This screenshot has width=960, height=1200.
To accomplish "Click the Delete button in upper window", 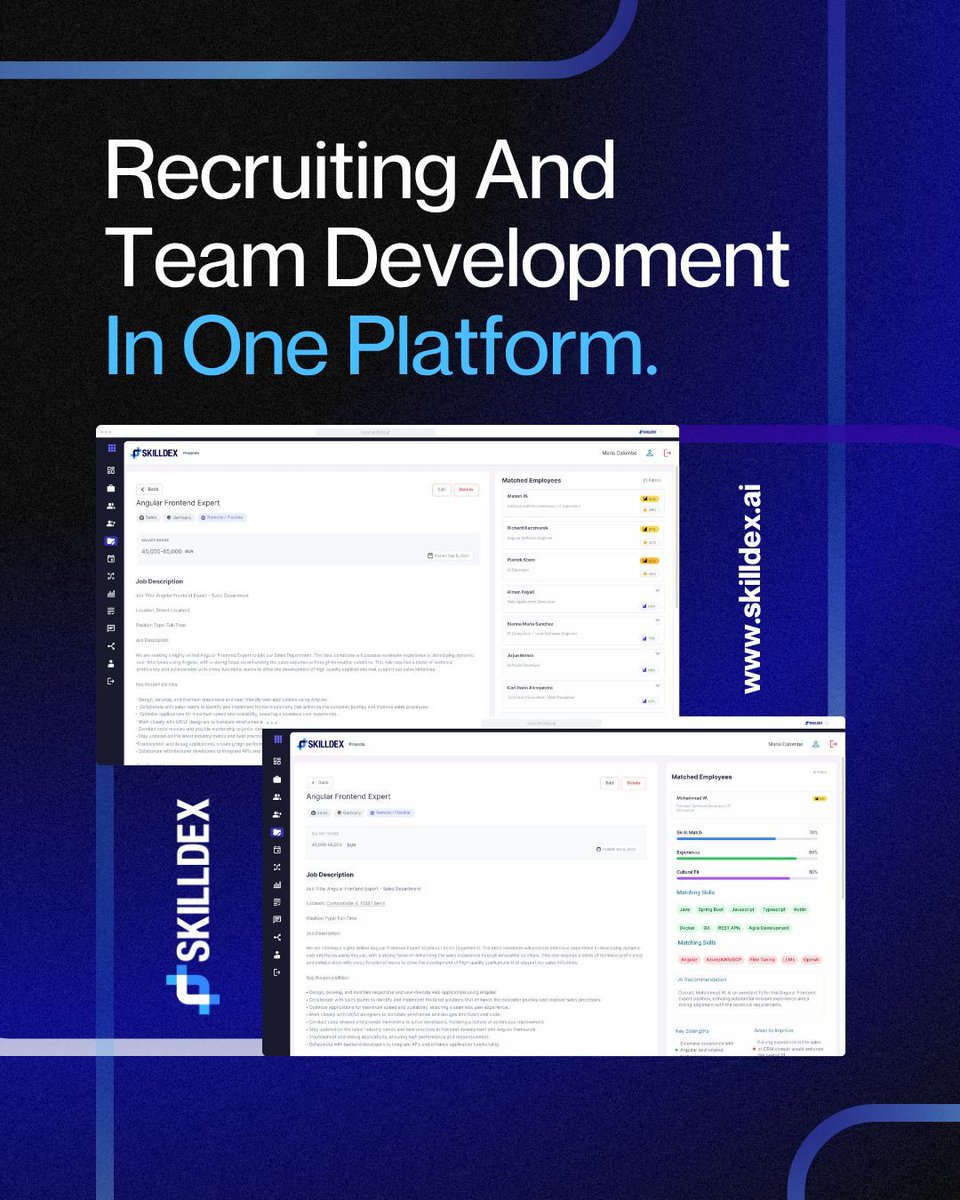I will (466, 489).
